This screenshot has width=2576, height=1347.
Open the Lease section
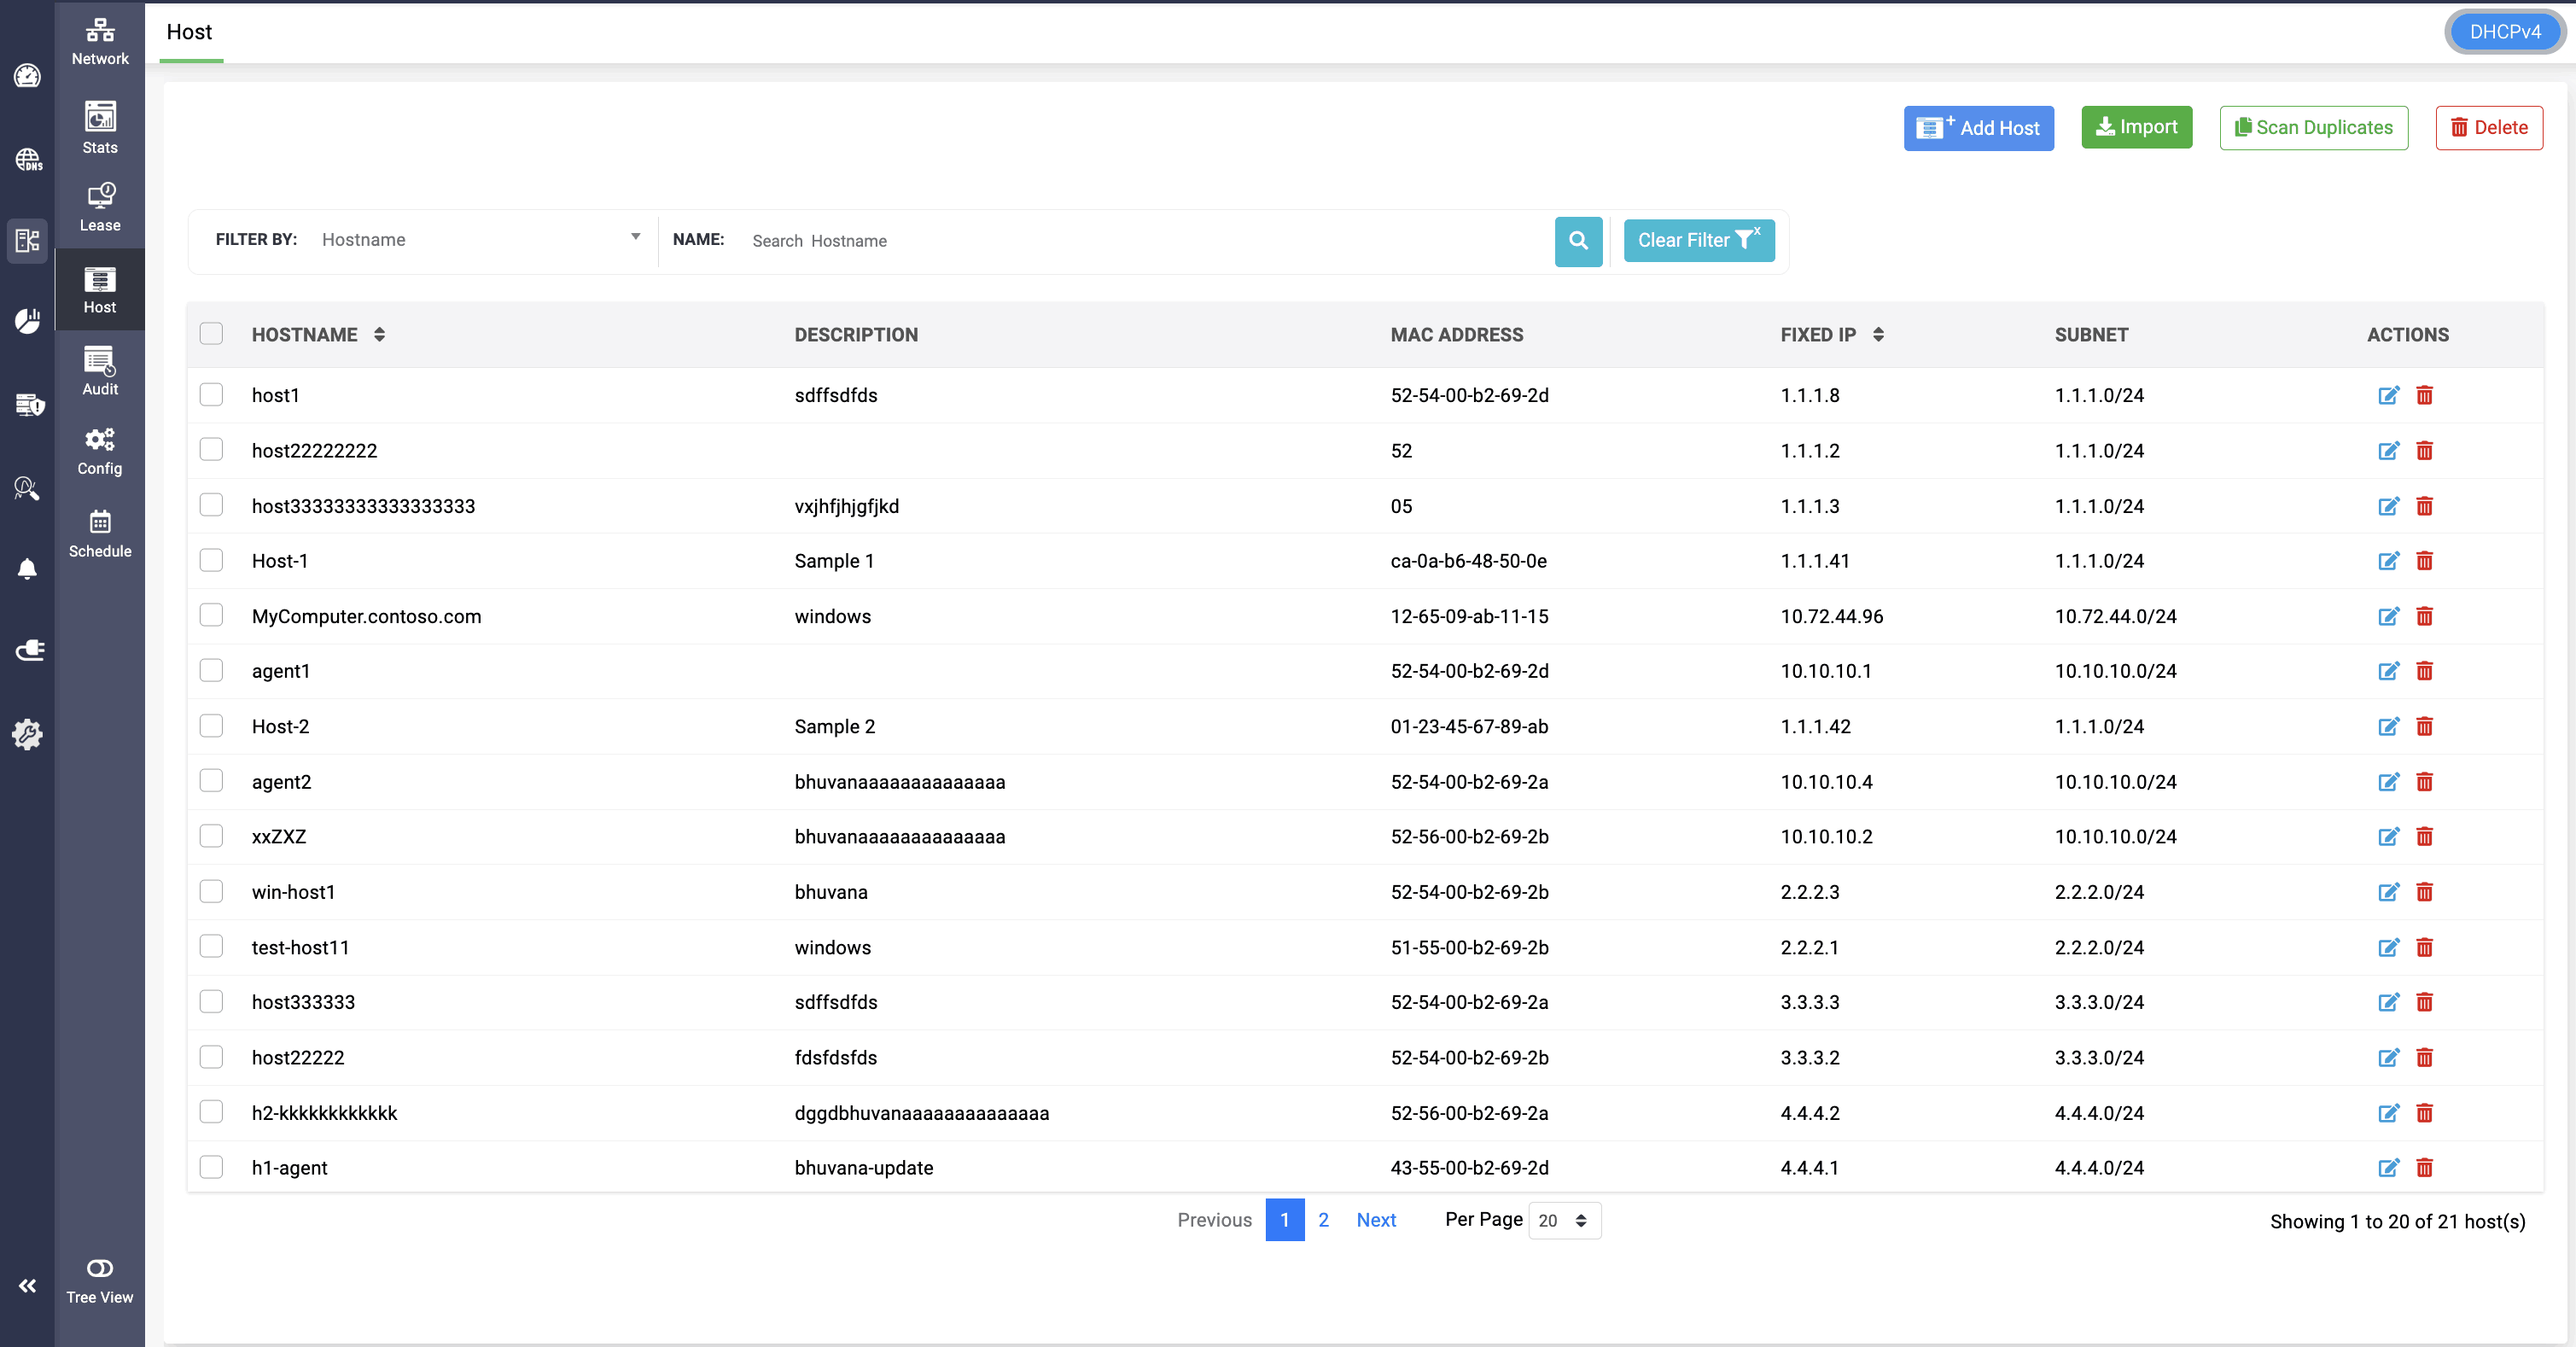click(x=100, y=208)
